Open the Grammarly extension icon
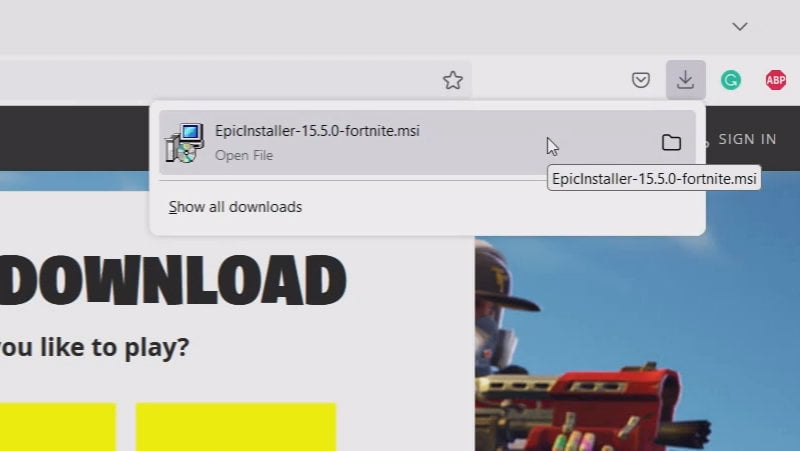Viewport: 800px width, 451px height. pos(731,80)
